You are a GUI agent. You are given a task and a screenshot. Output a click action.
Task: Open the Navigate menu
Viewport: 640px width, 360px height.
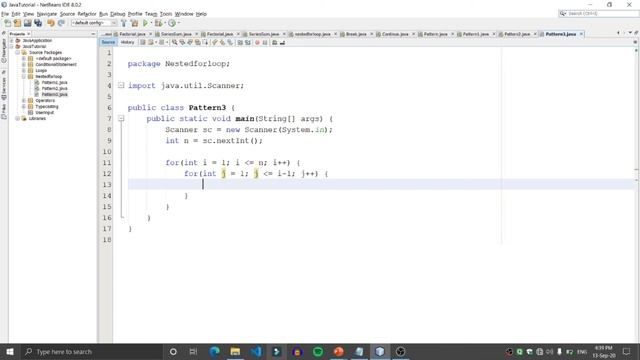tap(47, 14)
